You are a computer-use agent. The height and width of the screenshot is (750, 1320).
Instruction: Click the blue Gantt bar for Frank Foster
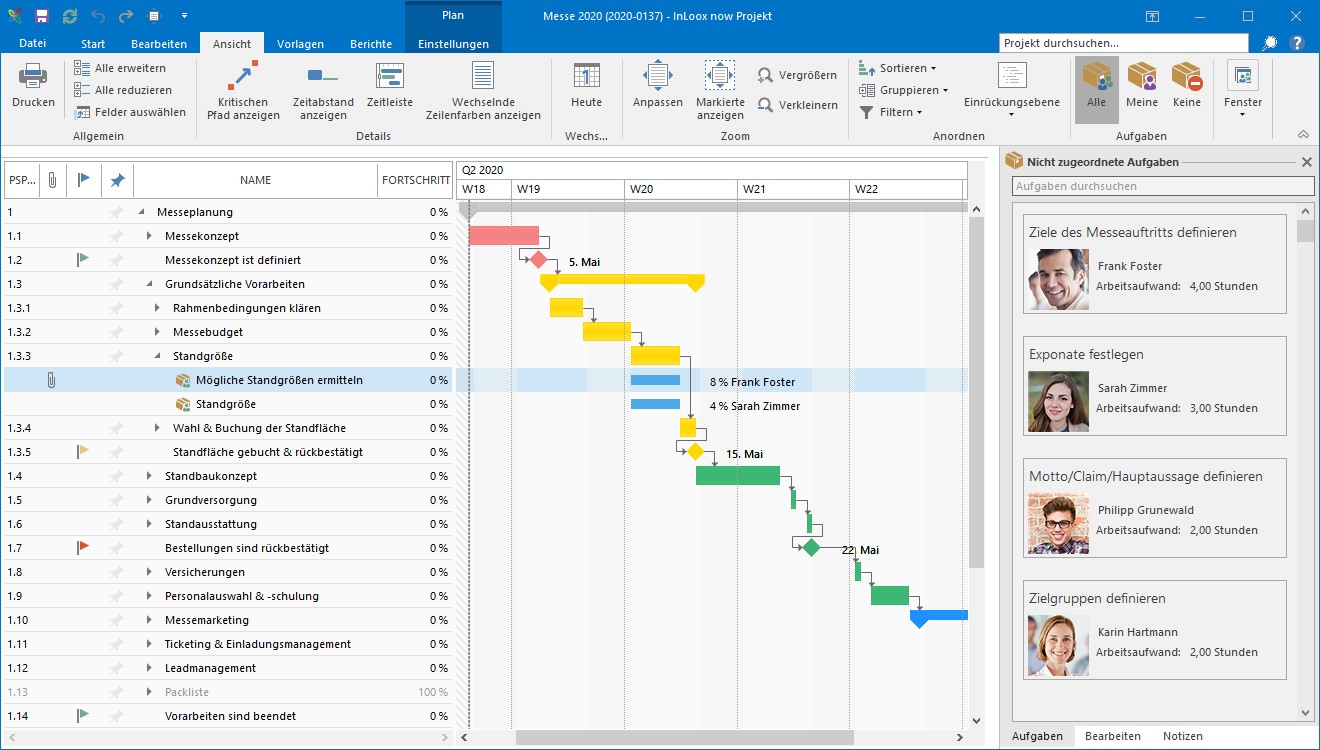pos(655,380)
